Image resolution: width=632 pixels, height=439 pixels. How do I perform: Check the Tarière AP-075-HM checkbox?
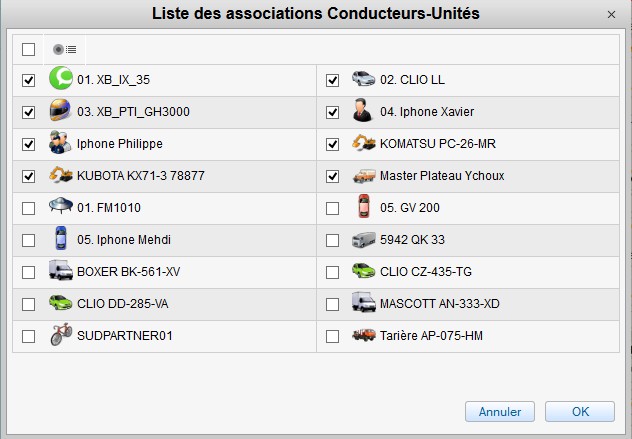[332, 336]
